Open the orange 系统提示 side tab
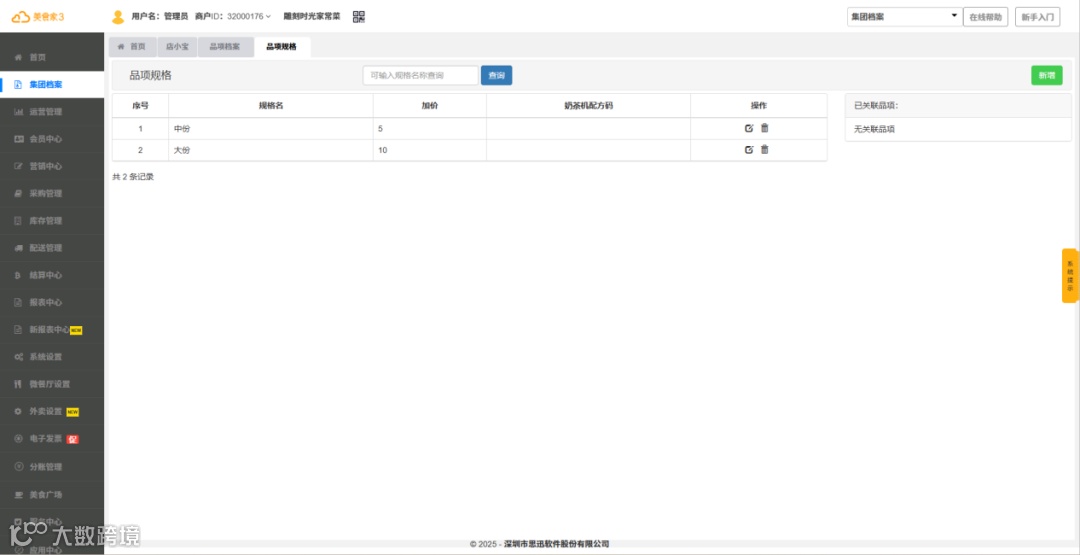 point(1070,275)
